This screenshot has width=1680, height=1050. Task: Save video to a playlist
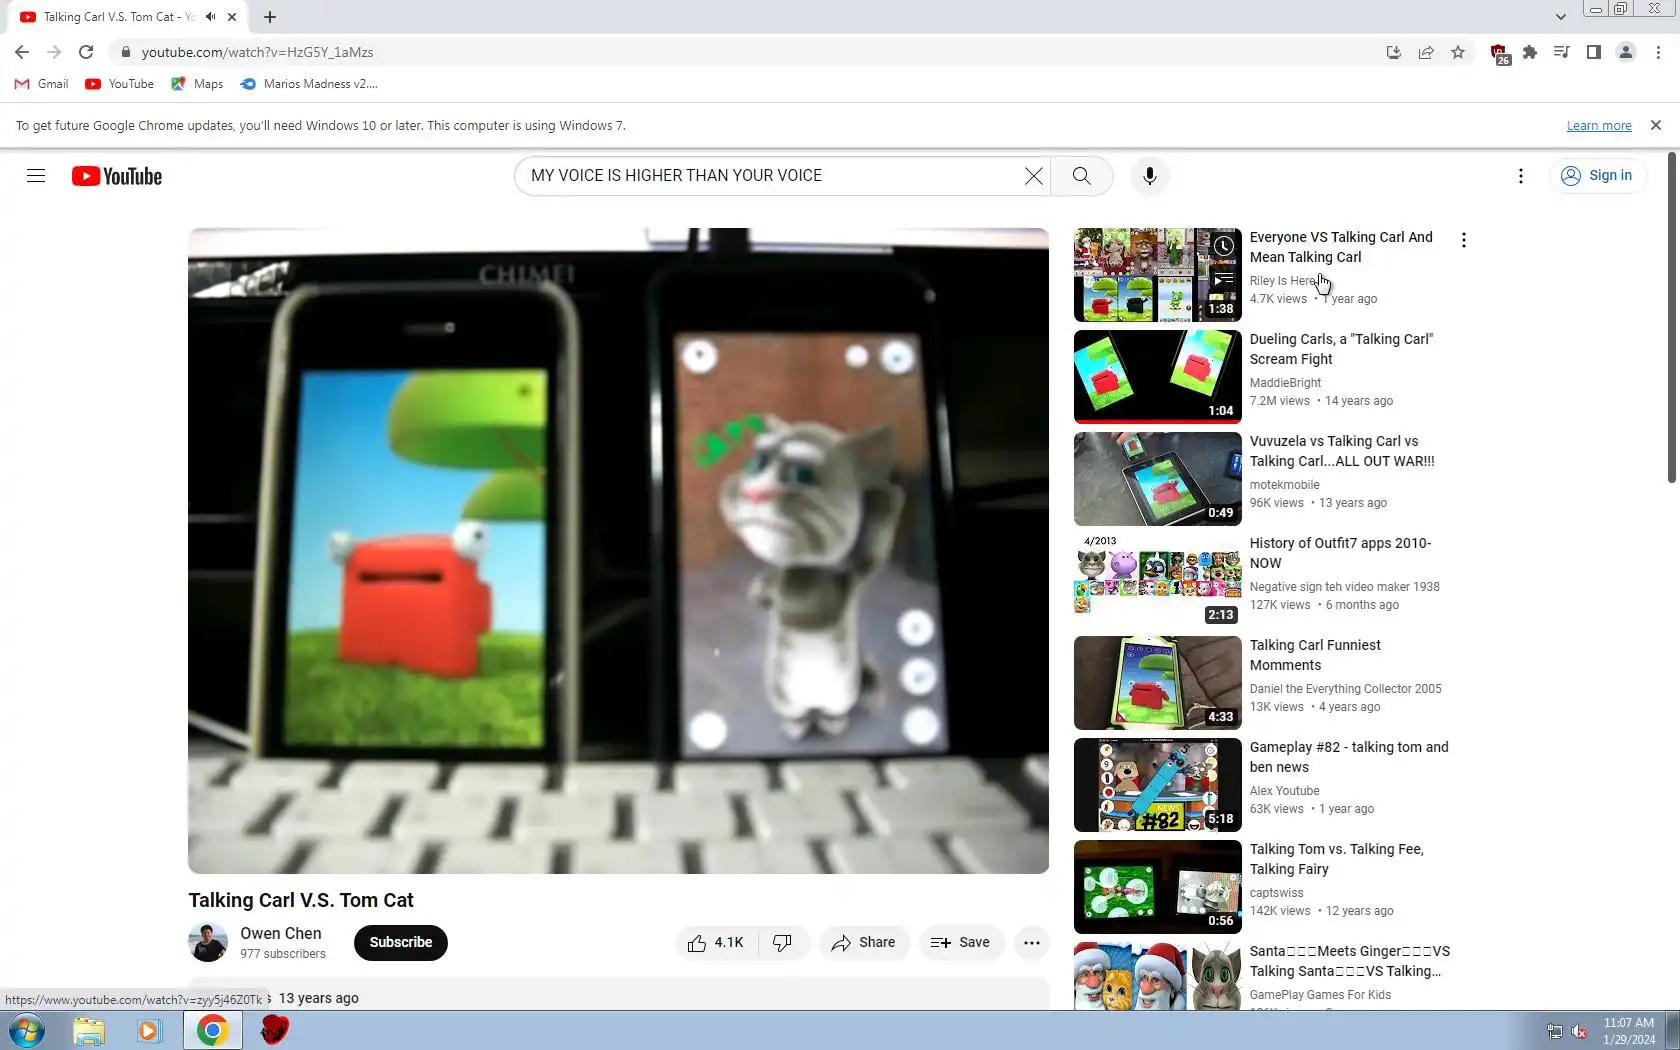[961, 943]
